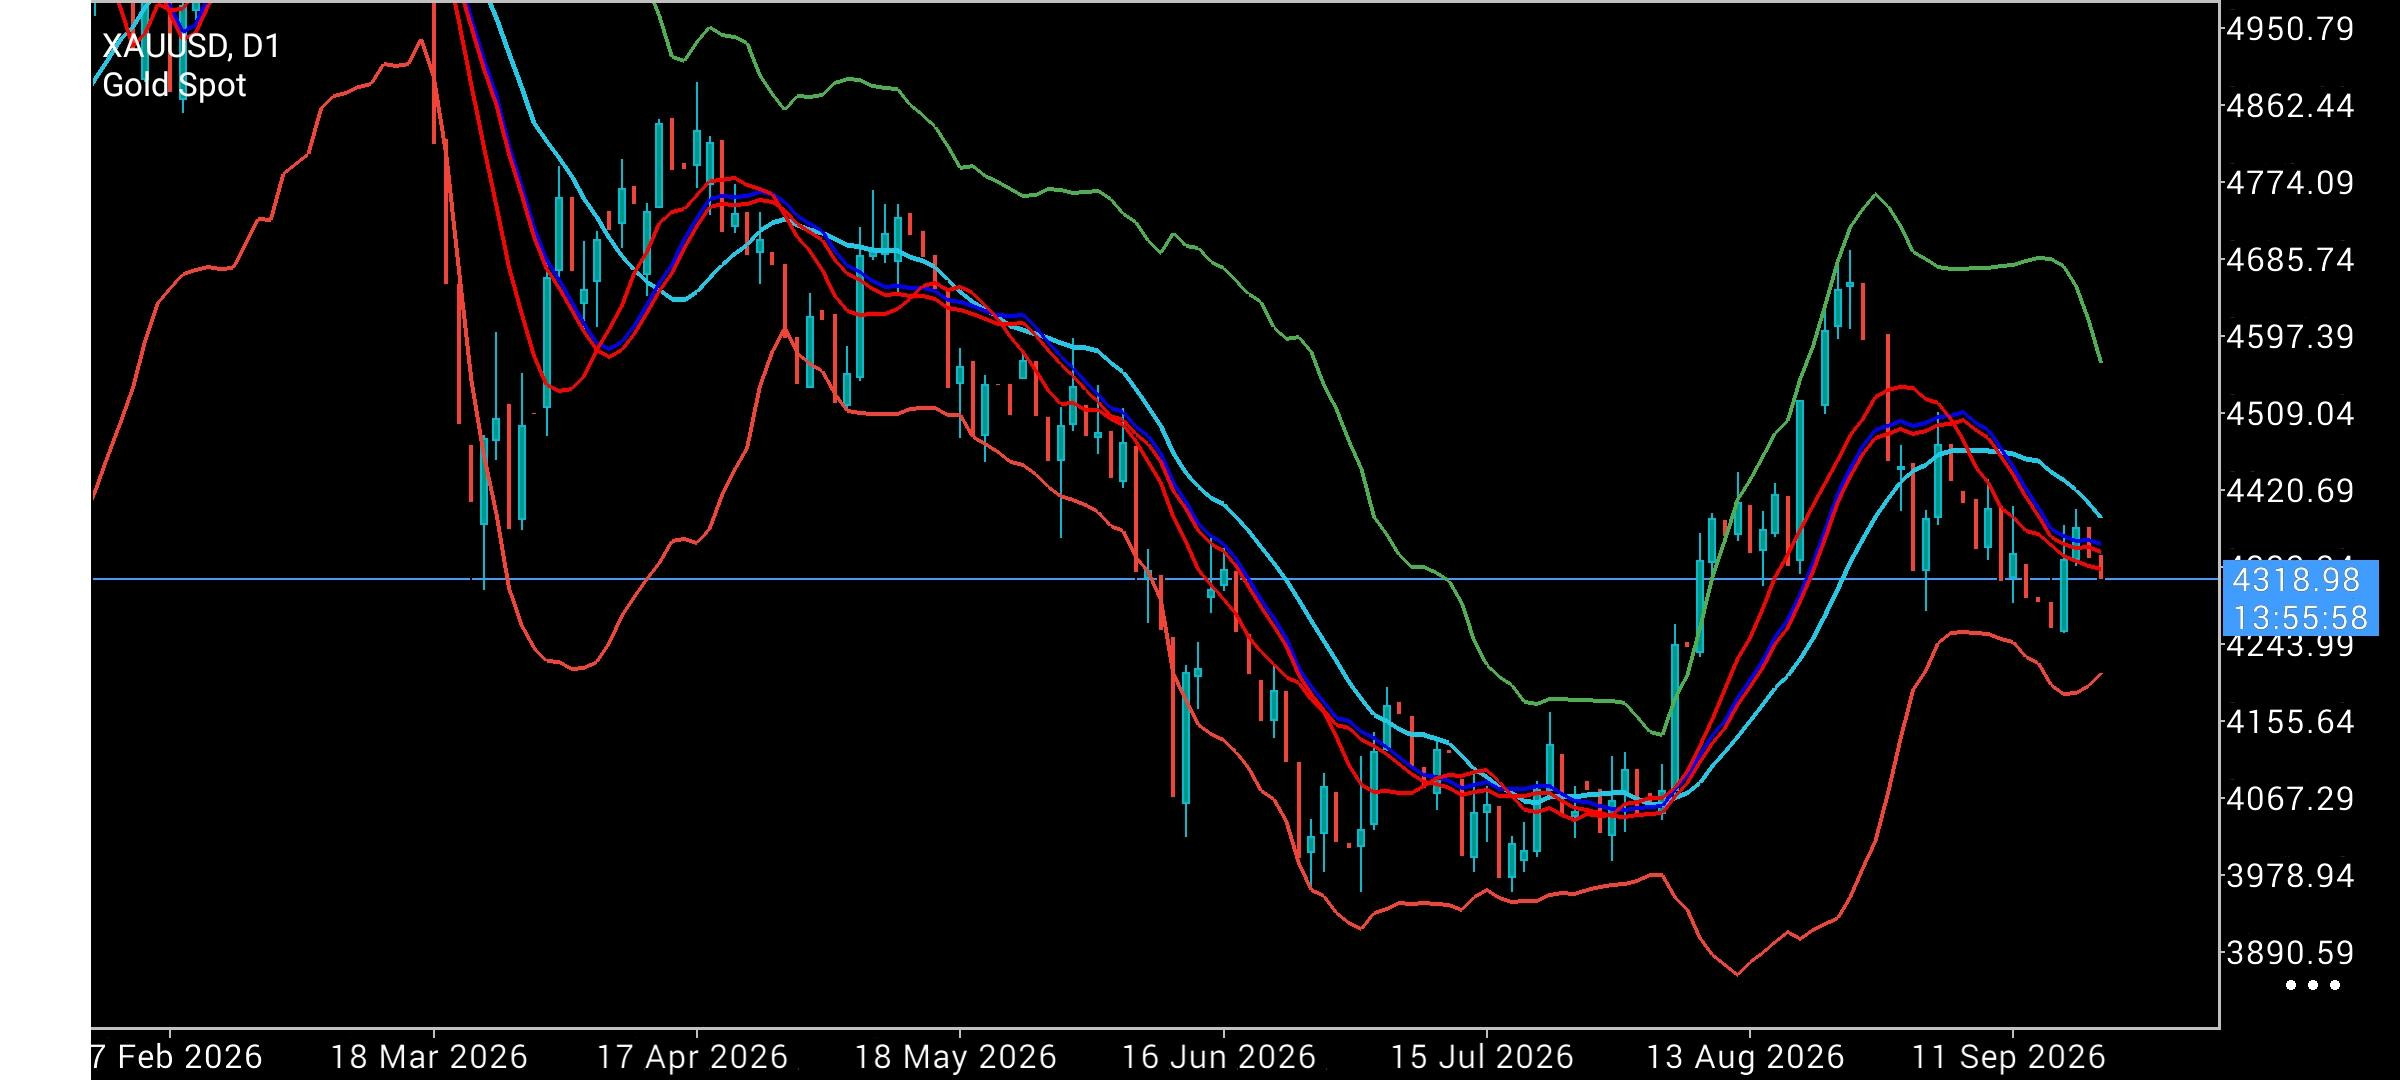Click the 4862.44 price axis label
The image size is (2400, 1080).
point(2290,106)
